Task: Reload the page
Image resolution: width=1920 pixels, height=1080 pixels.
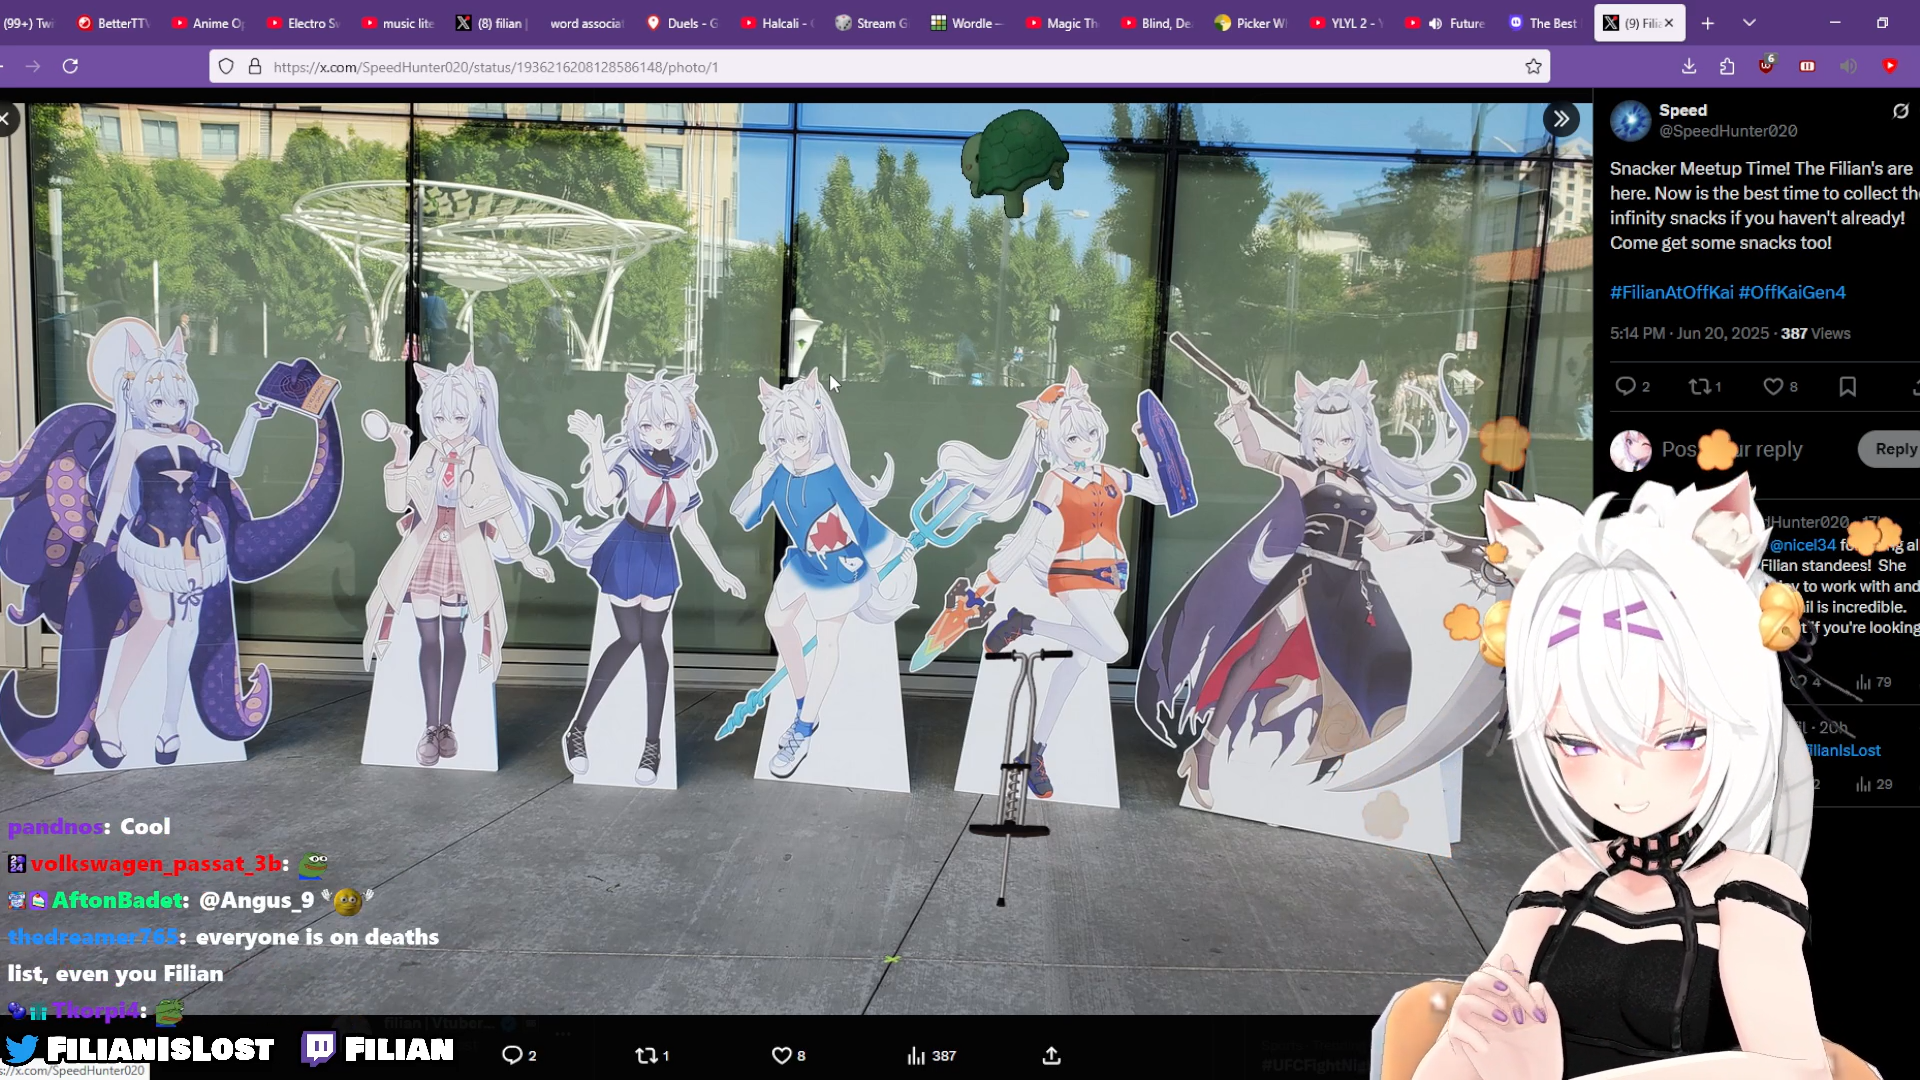Action: pyautogui.click(x=70, y=66)
